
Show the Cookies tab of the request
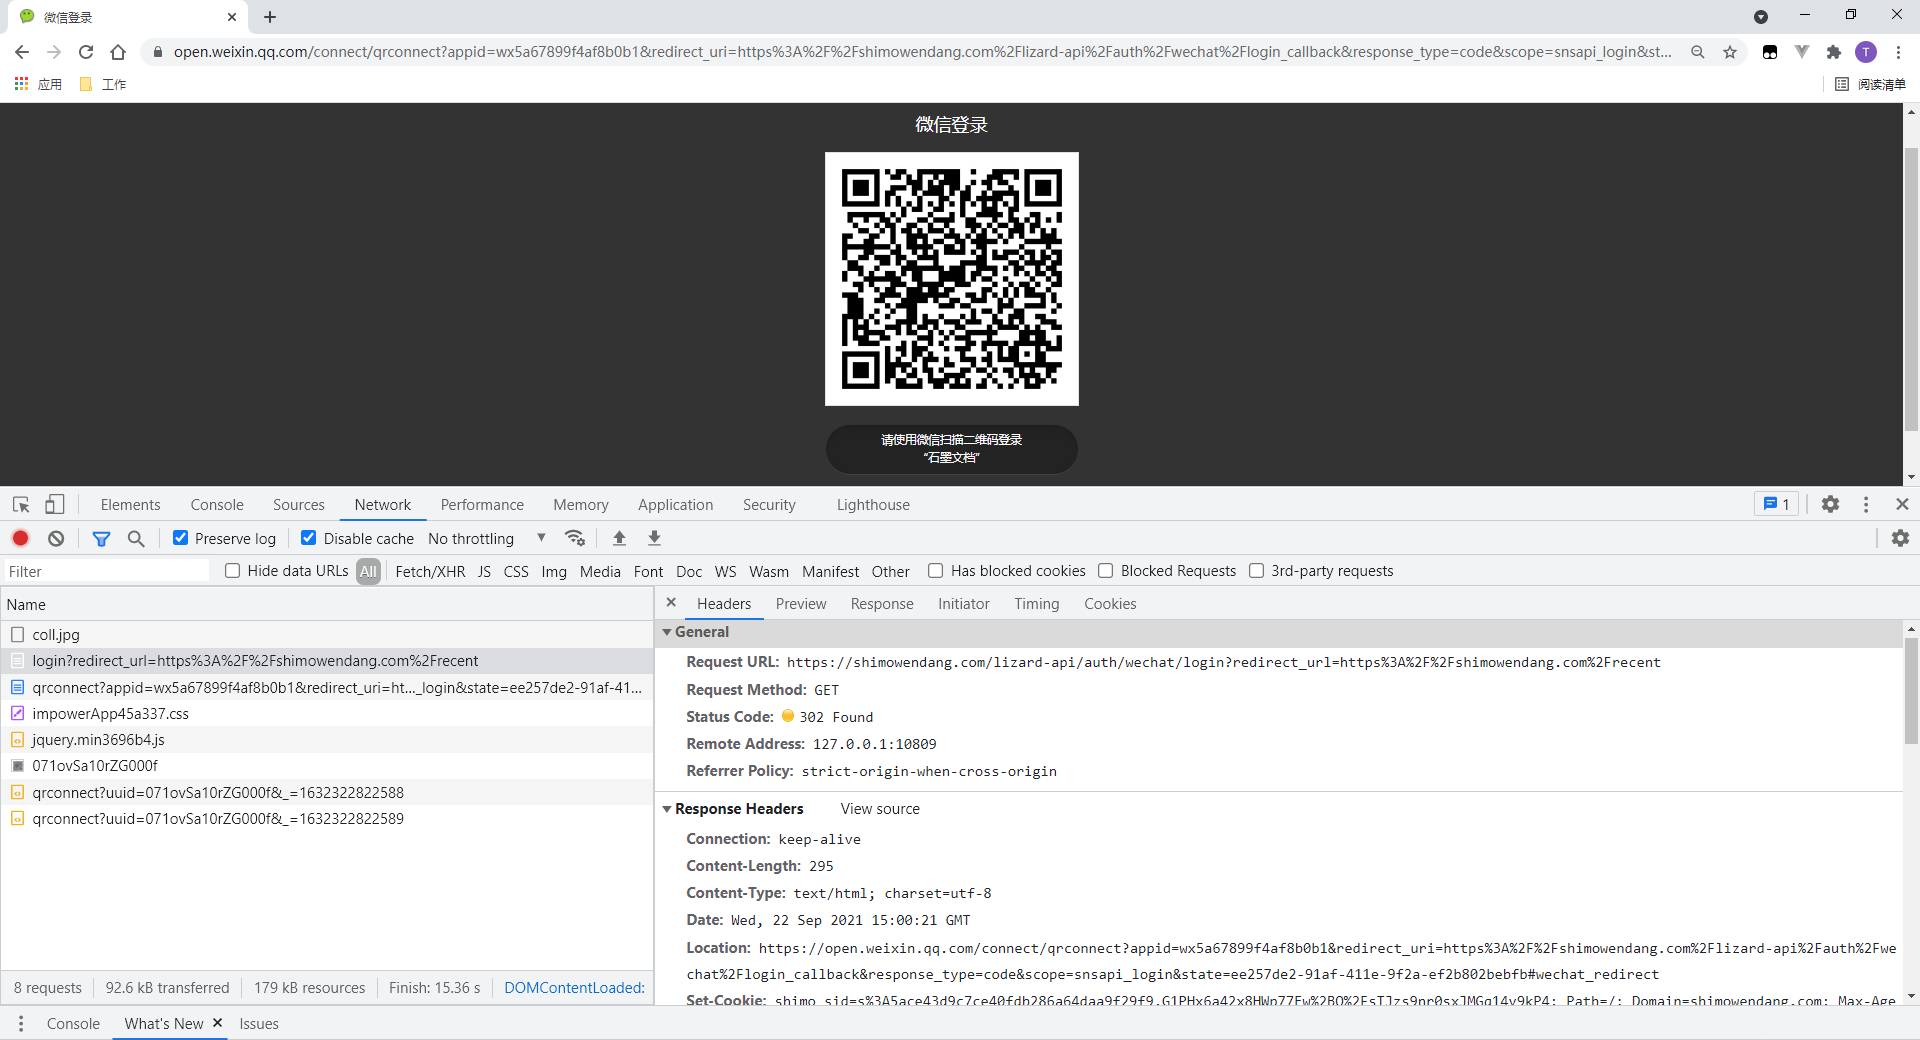1110,604
